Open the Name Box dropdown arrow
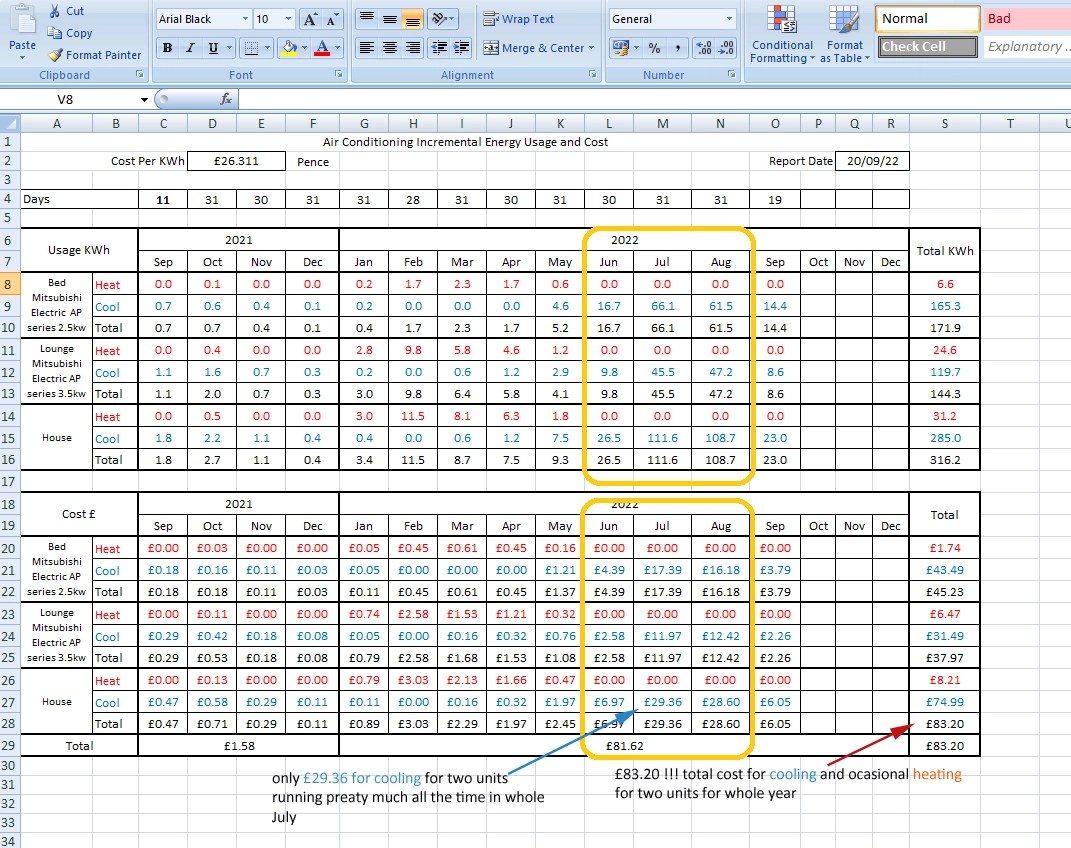Screen dimensions: 1071x848 144,100
